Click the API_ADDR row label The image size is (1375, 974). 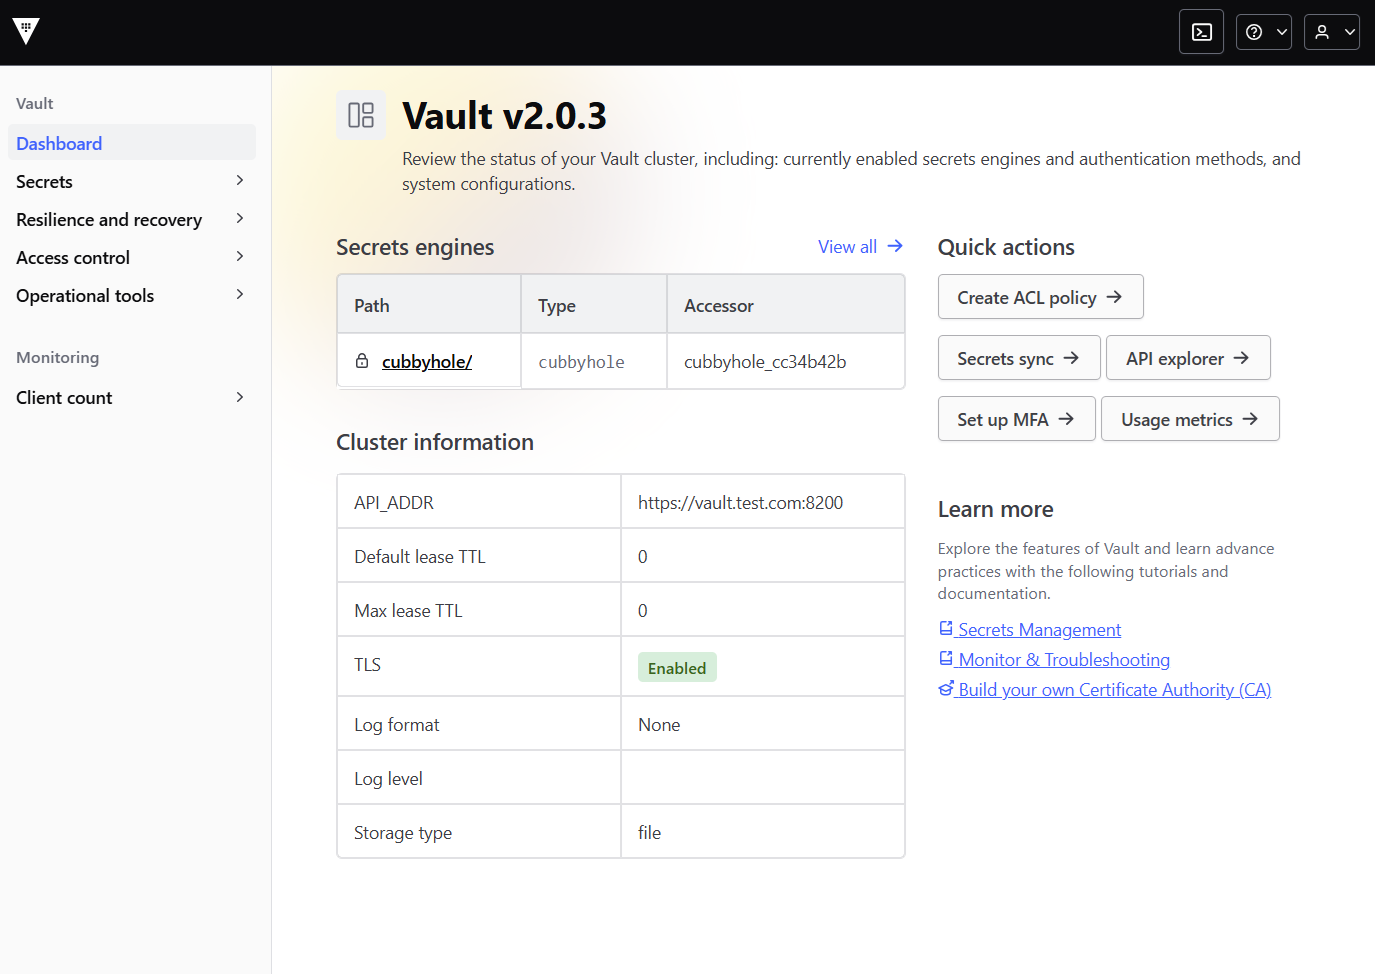[x=394, y=503]
